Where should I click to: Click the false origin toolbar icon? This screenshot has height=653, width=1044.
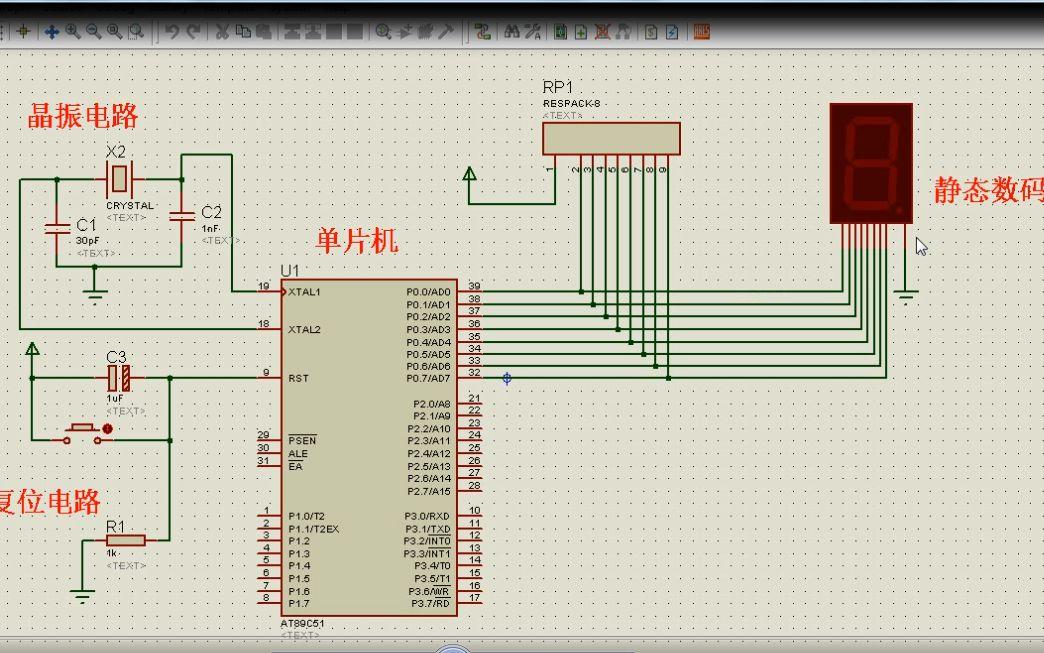coord(24,31)
